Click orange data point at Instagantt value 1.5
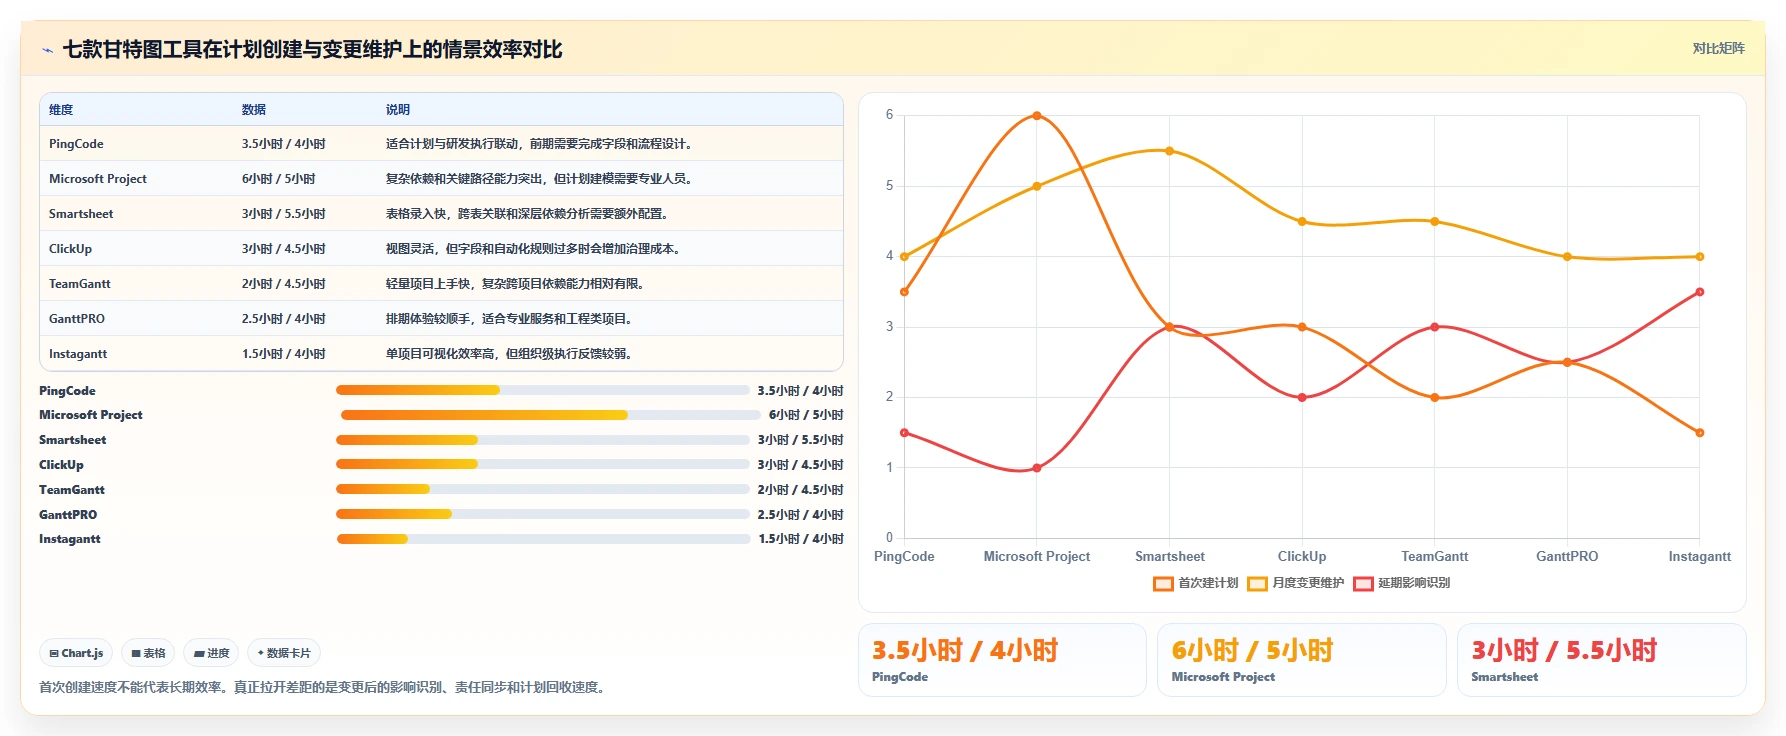The height and width of the screenshot is (736, 1786). pos(1700,433)
